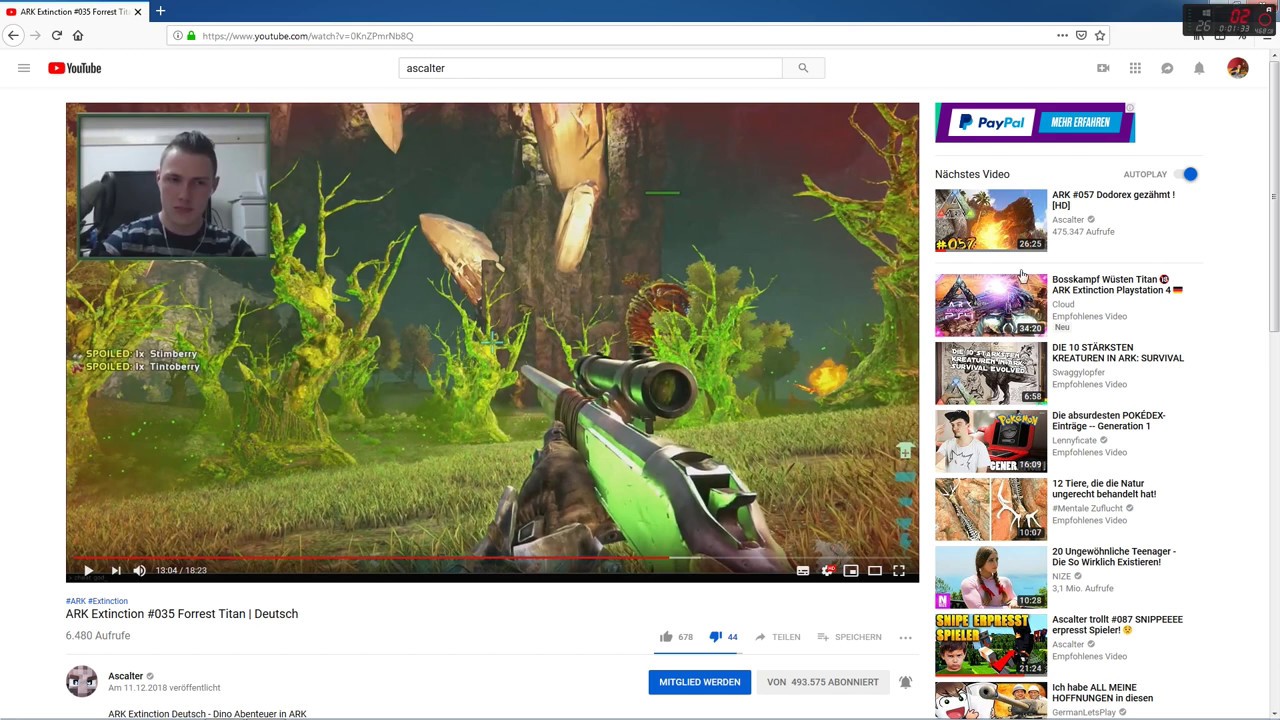
Task: Open the 10 stärksten Kreaturen video thumbnail
Action: (991, 373)
